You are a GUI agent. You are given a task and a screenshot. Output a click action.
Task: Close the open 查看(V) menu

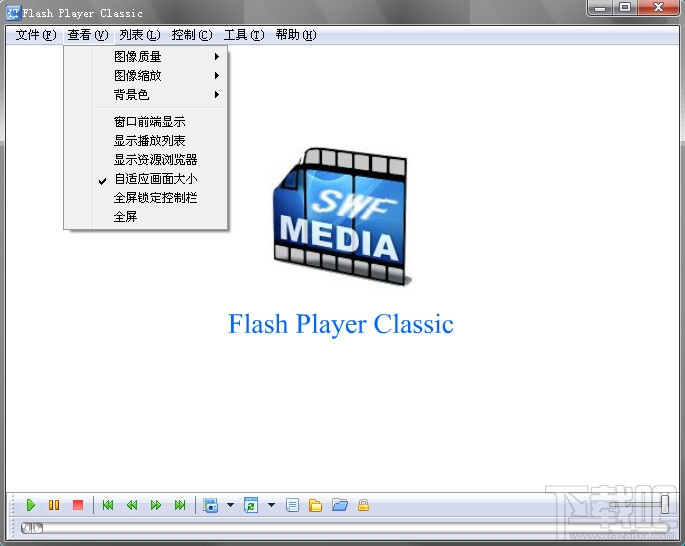pos(88,35)
